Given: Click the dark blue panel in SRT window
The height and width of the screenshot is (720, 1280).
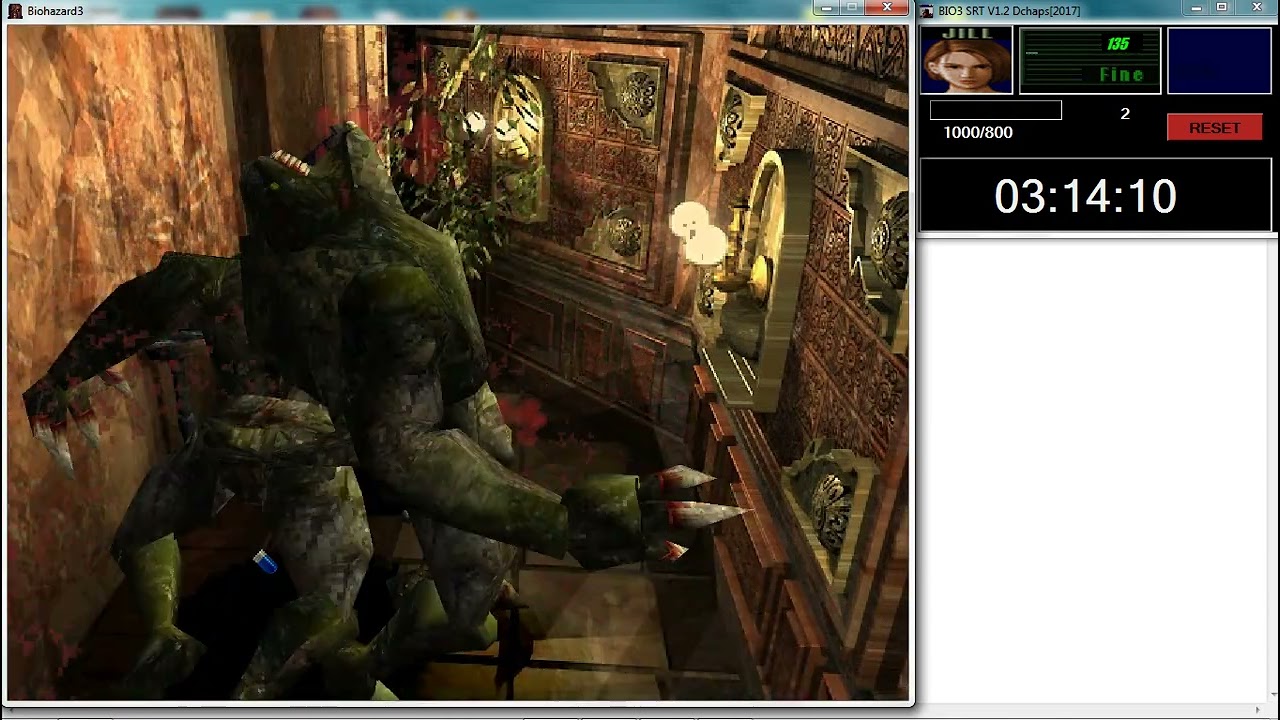Looking at the screenshot, I should 1219,60.
